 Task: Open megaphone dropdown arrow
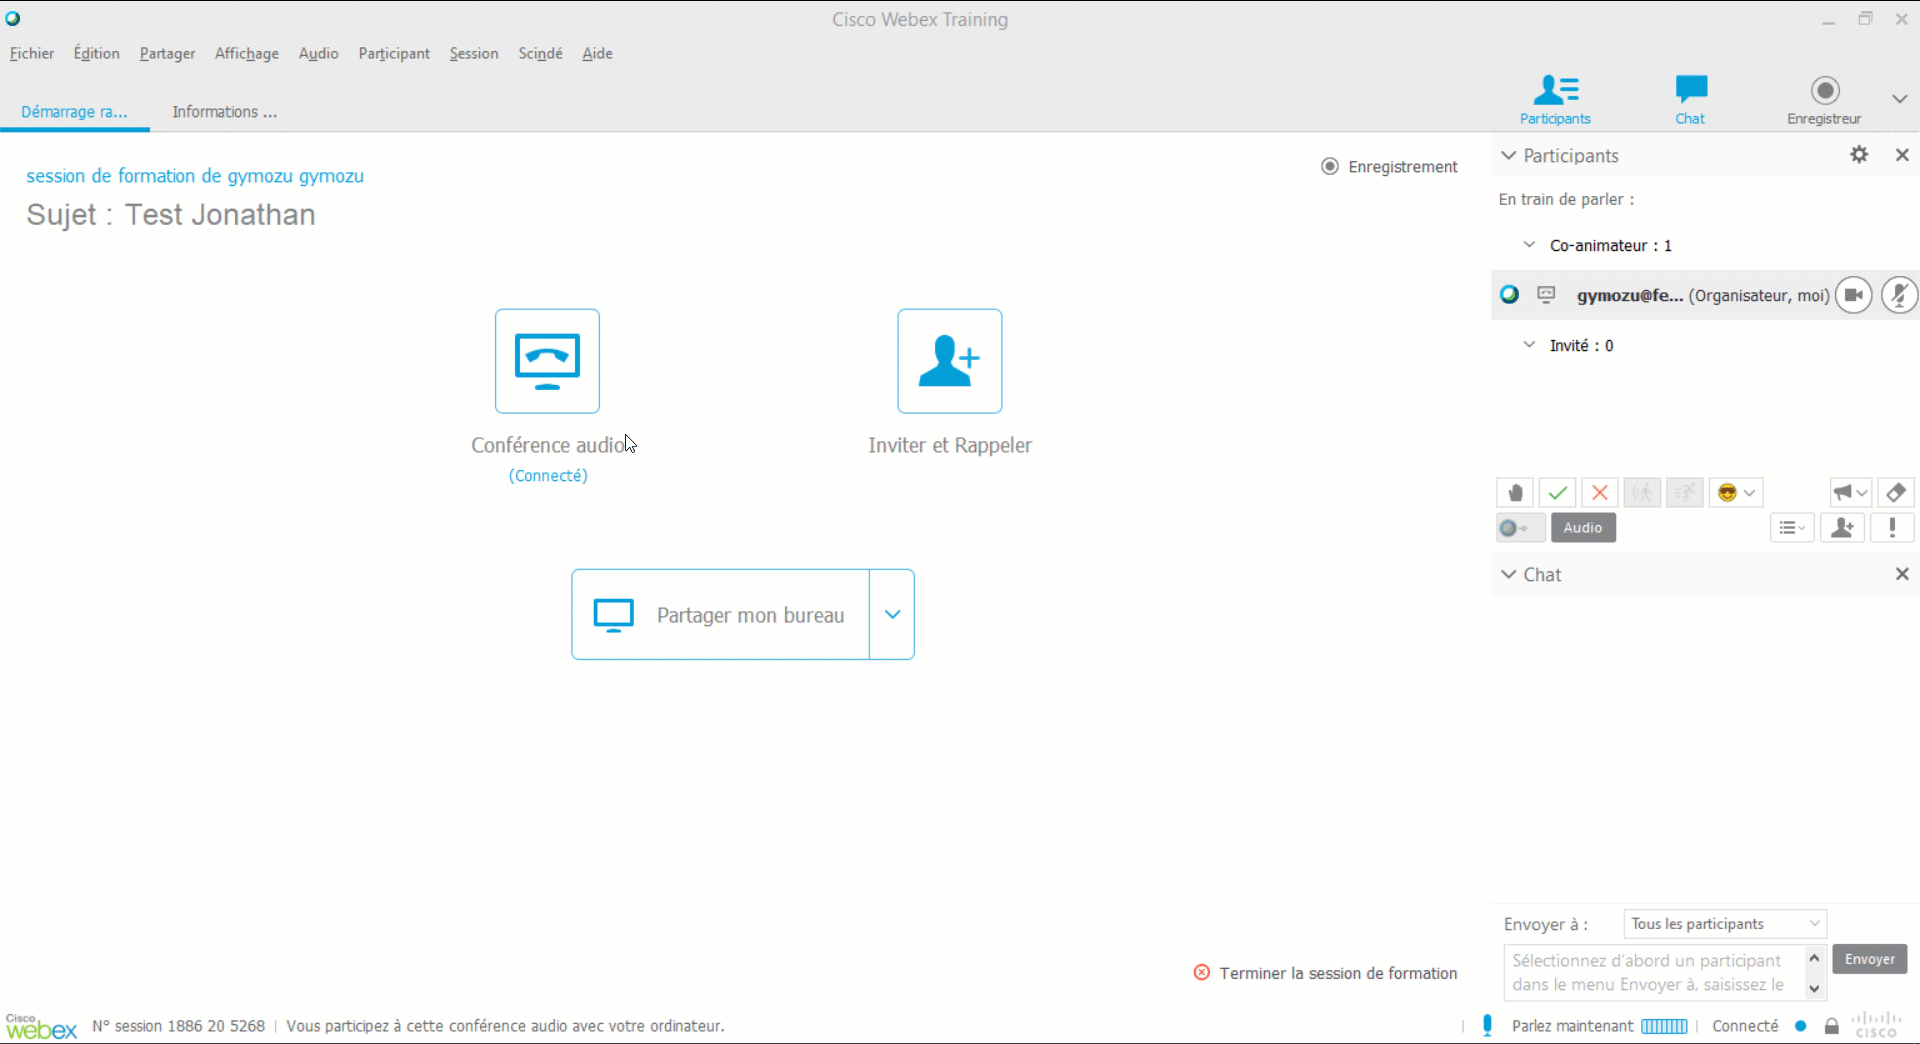[x=1862, y=493]
